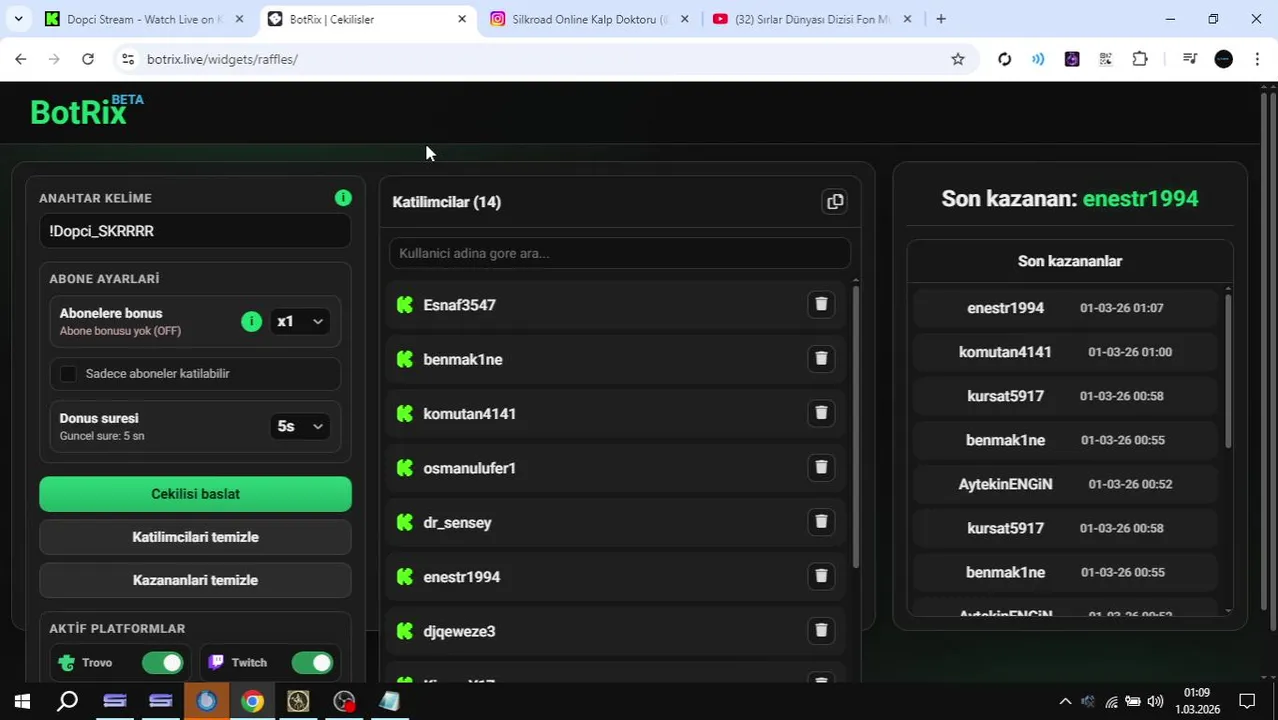The height and width of the screenshot is (720, 1278).
Task: Open the Chrome extensions puzzle menu
Action: [1140, 59]
